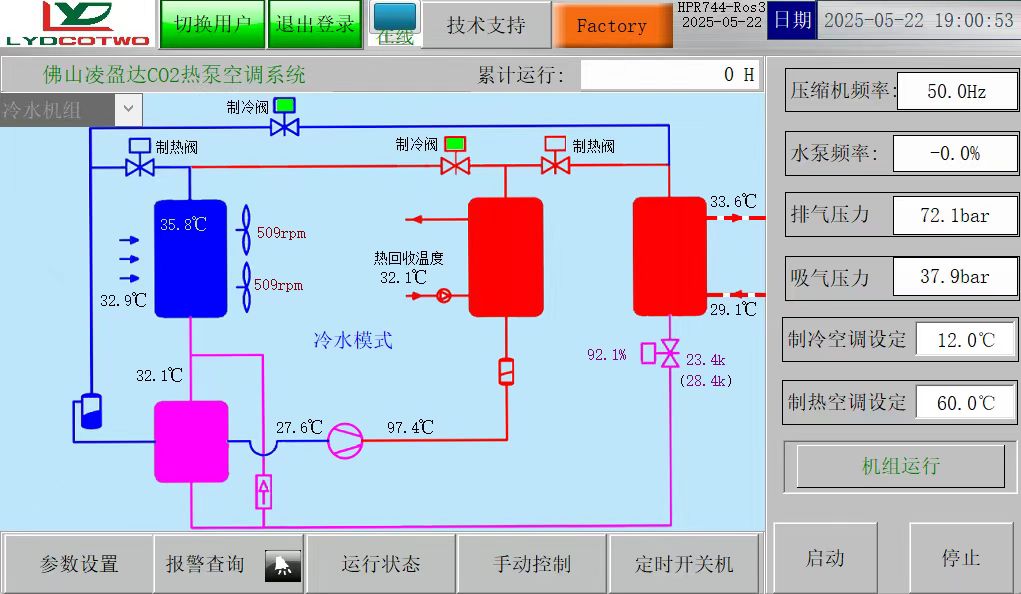Click the 机组运行 status button

coord(901,466)
